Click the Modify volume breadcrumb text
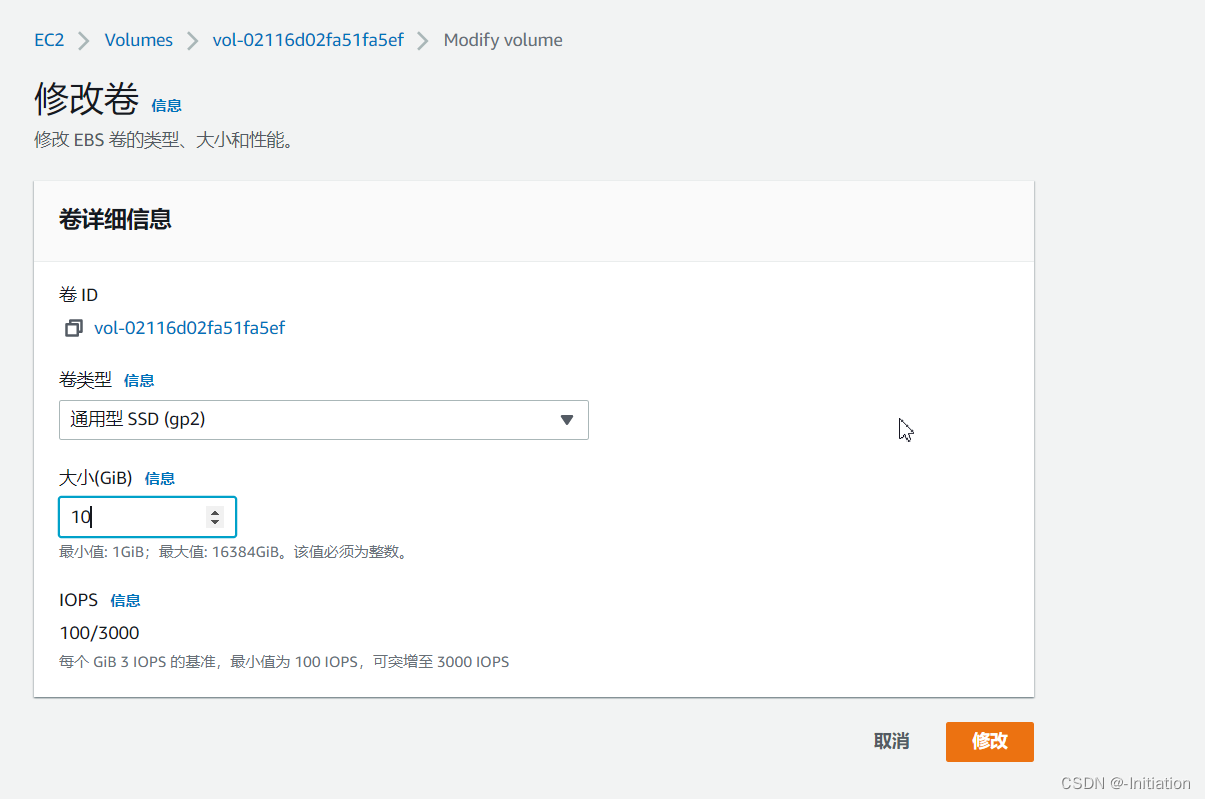 [503, 40]
